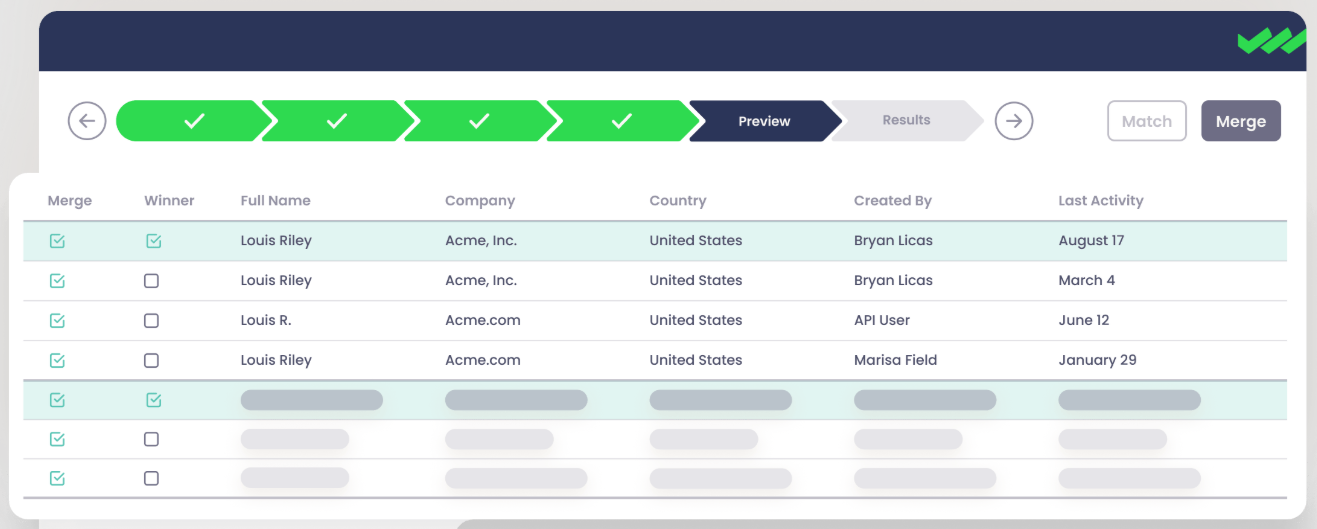Set the January 29 row as Winner
Screen dimensions: 1317x529
point(151,360)
